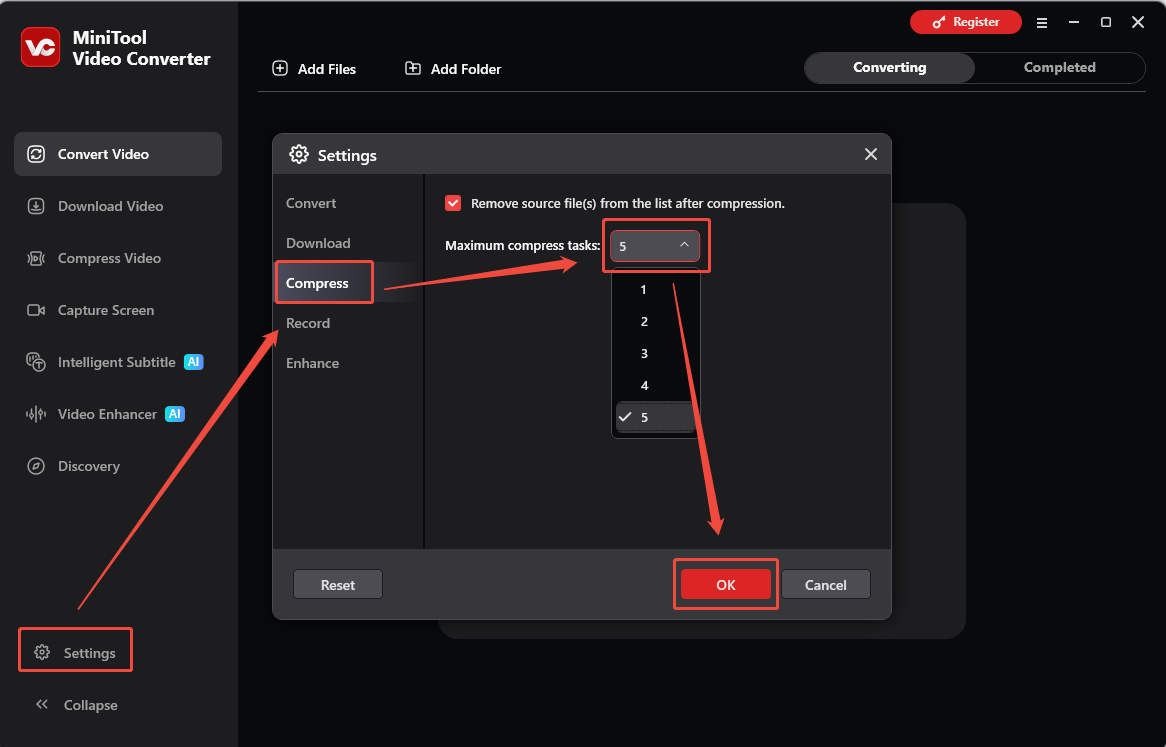Click the Settings gear icon in sidebar
1166x747 pixels.
click(42, 652)
